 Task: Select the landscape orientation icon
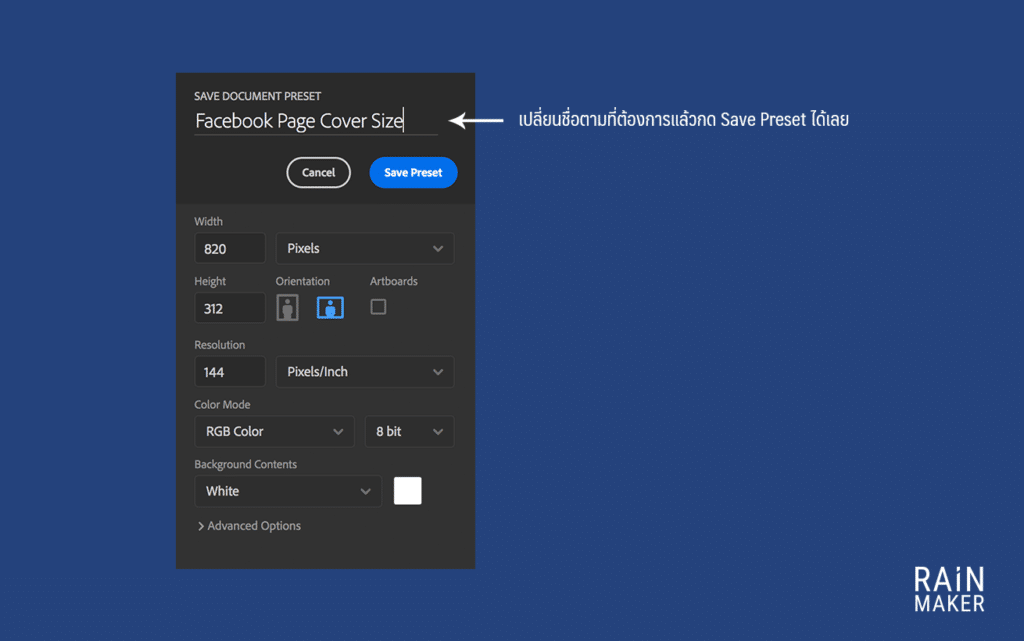(x=330, y=308)
